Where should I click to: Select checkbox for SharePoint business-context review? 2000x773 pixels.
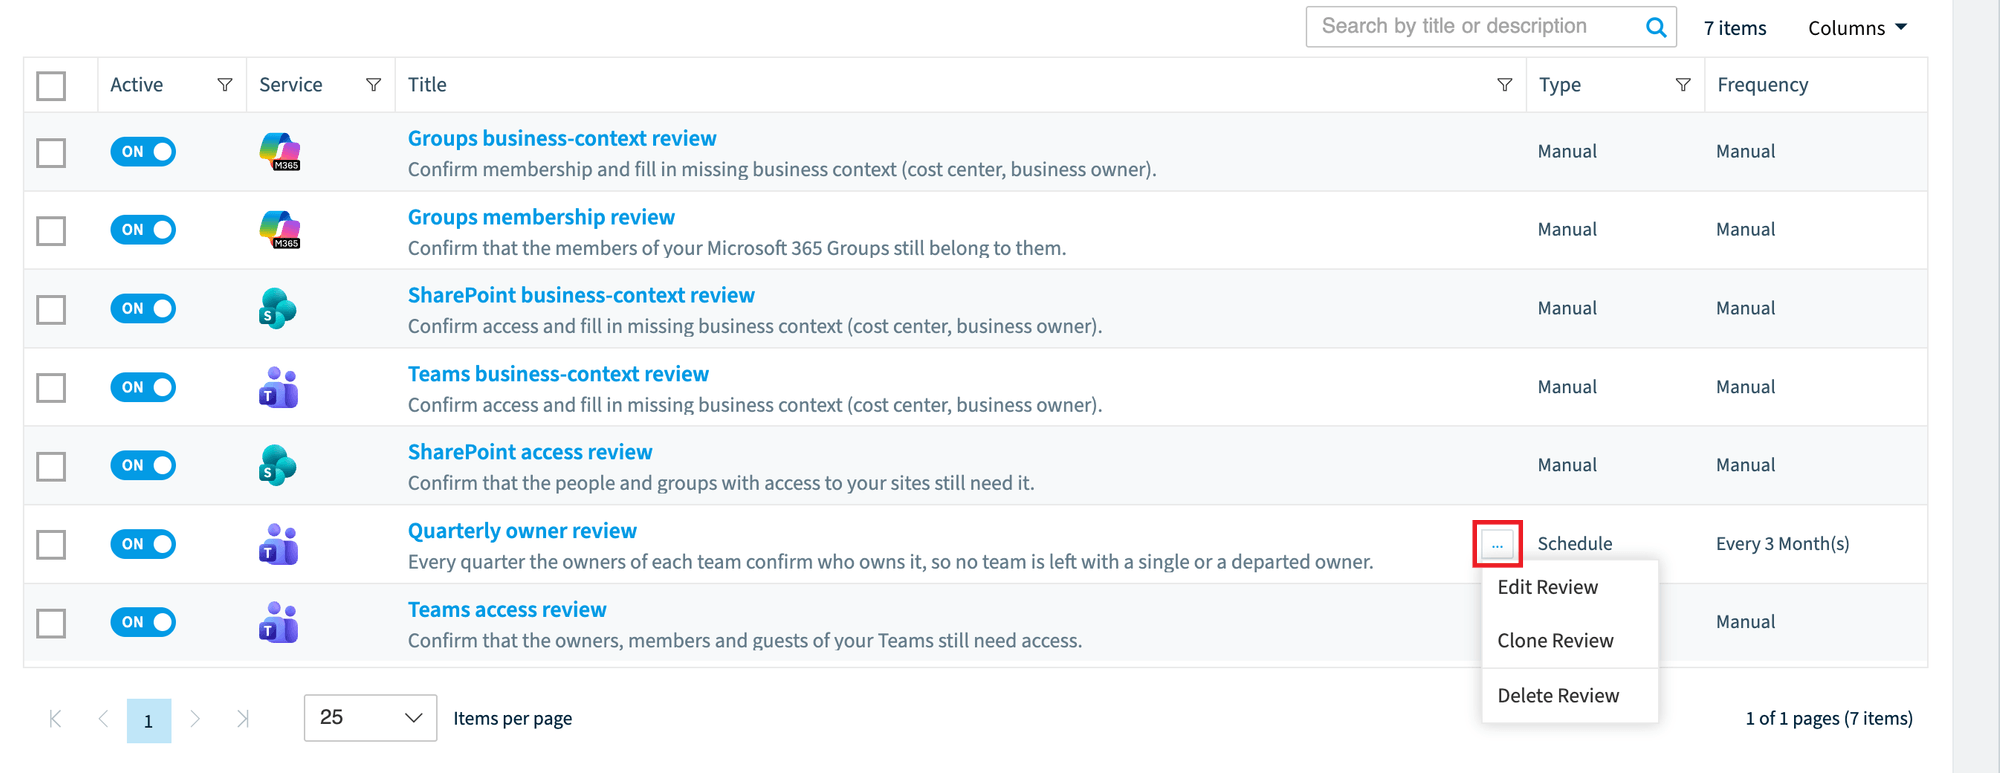tap(51, 309)
